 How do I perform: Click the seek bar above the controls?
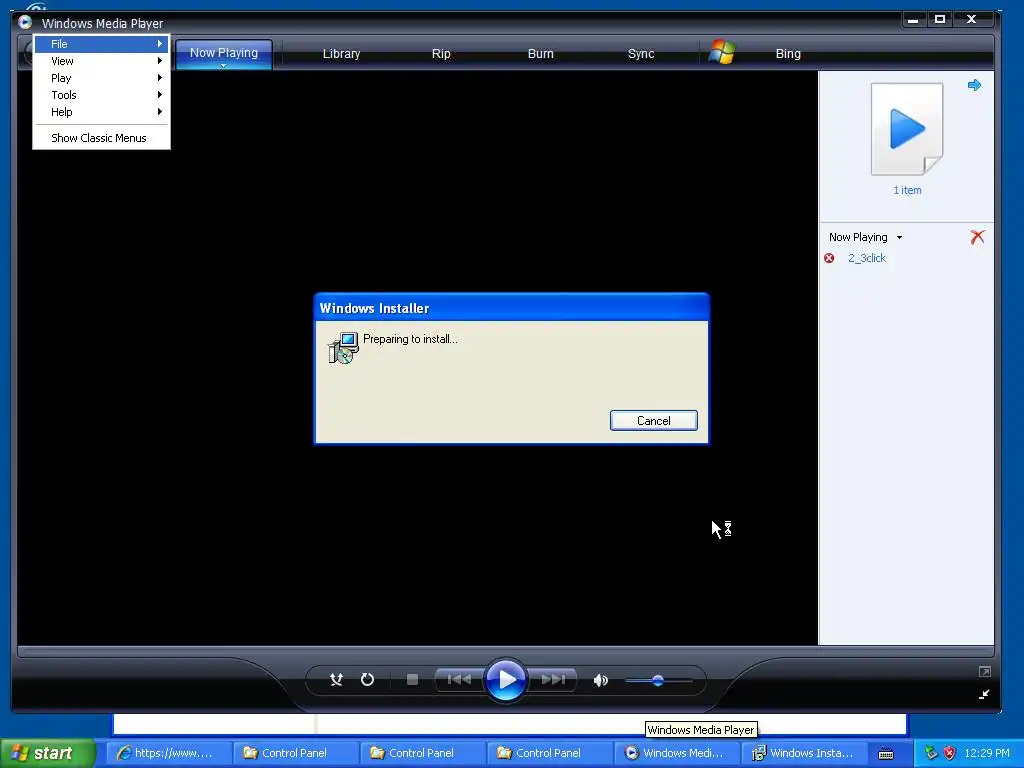point(505,651)
